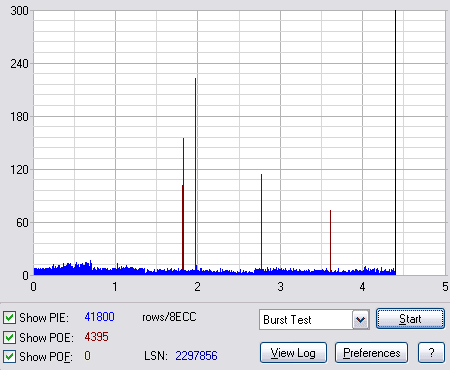Open the View Log button
Viewport: 450px width, 370px height.
tap(293, 353)
